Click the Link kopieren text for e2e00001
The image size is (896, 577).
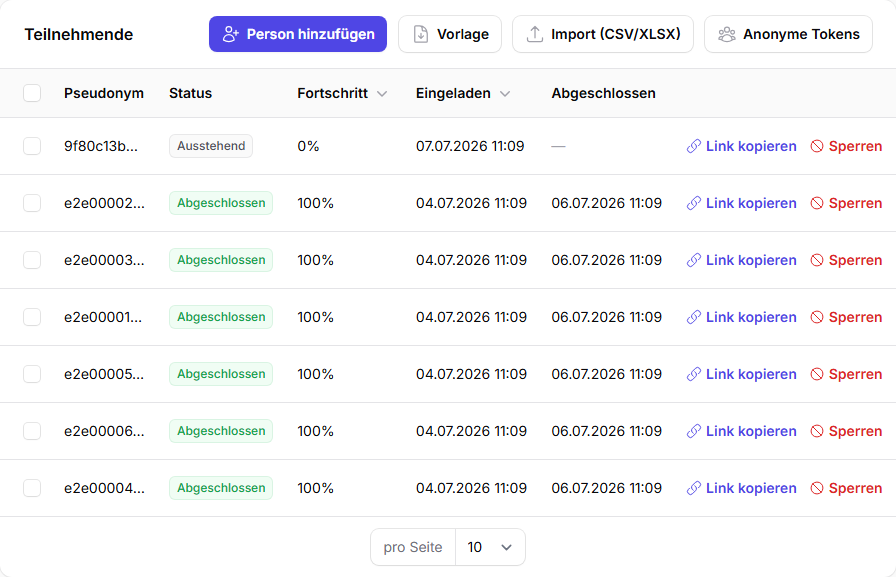751,318
